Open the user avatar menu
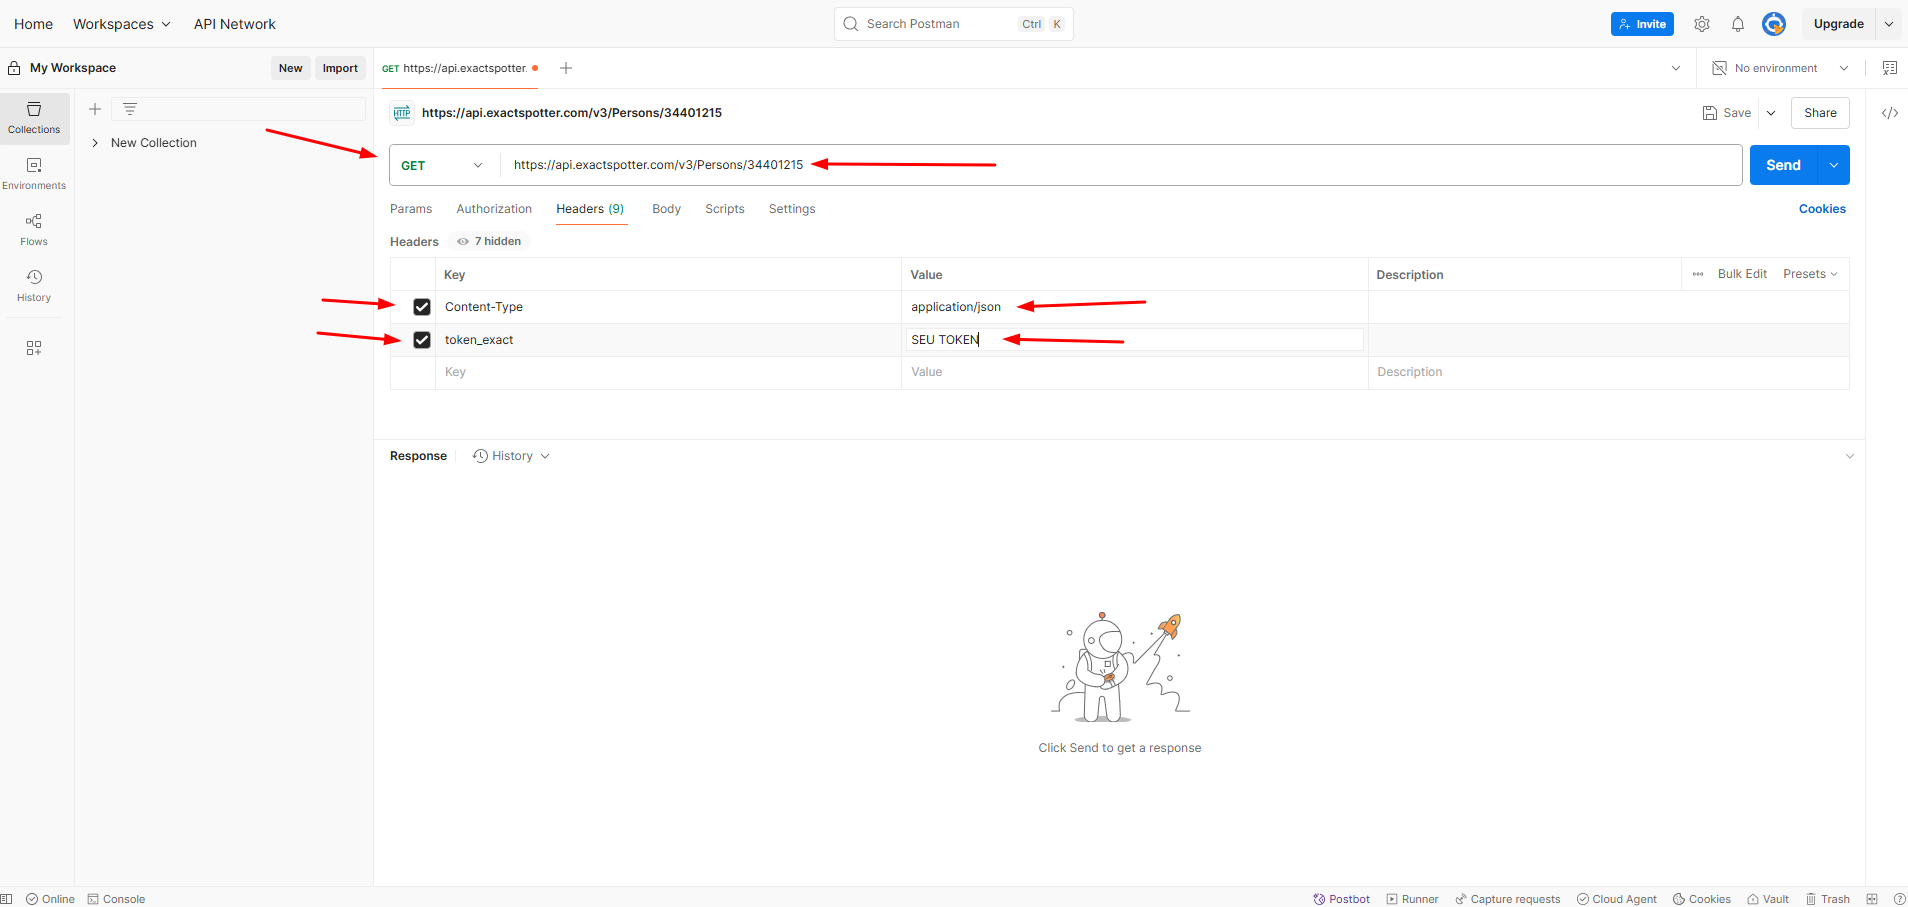The image size is (1908, 907). (1774, 24)
